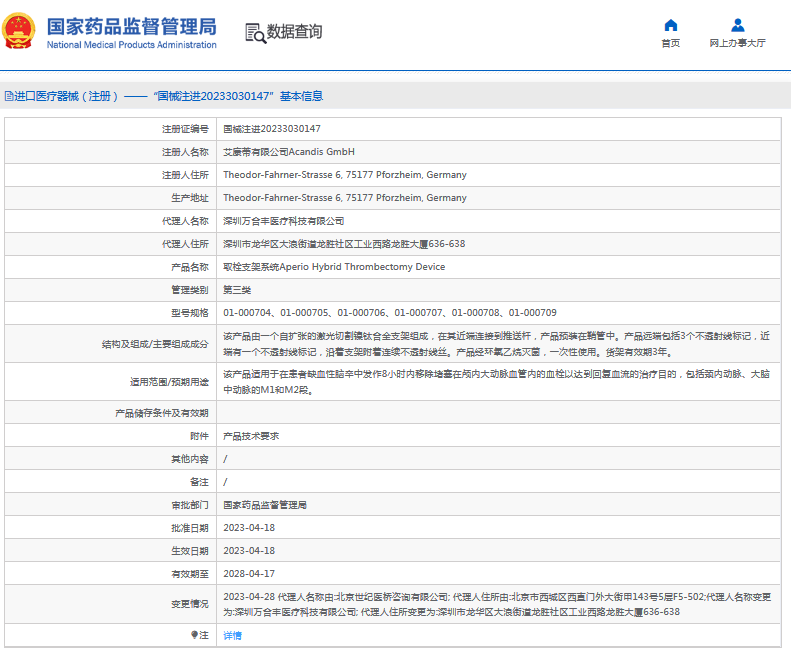Select approval date 2023-04-18 in 批准日期 row

point(249,528)
